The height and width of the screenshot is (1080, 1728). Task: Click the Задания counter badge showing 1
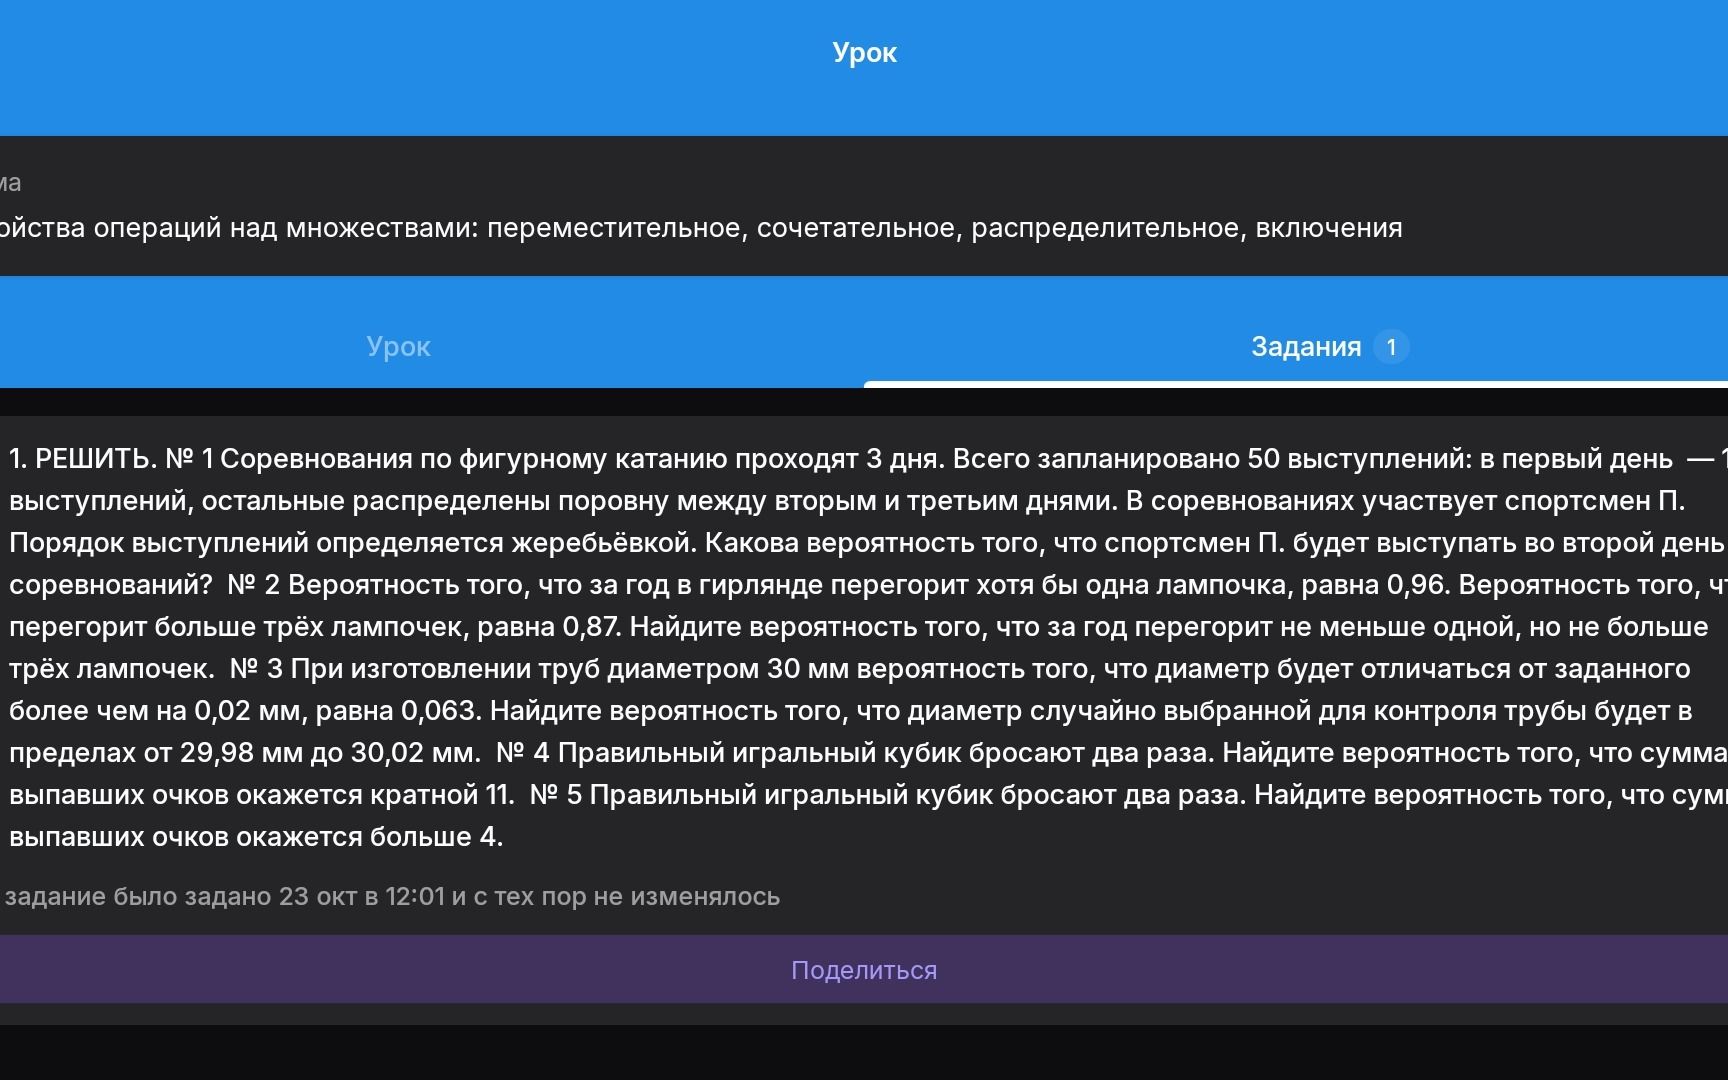click(x=1391, y=347)
